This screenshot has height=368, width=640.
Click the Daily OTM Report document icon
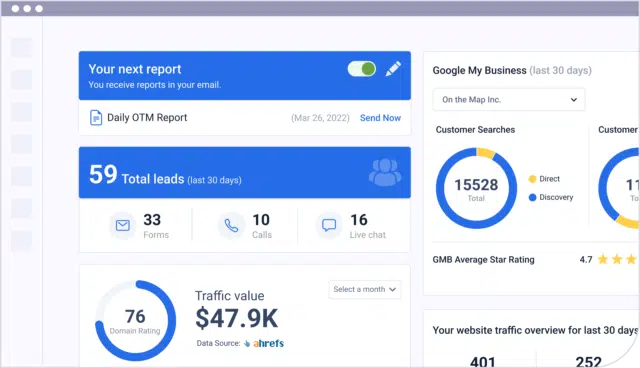[96, 118]
